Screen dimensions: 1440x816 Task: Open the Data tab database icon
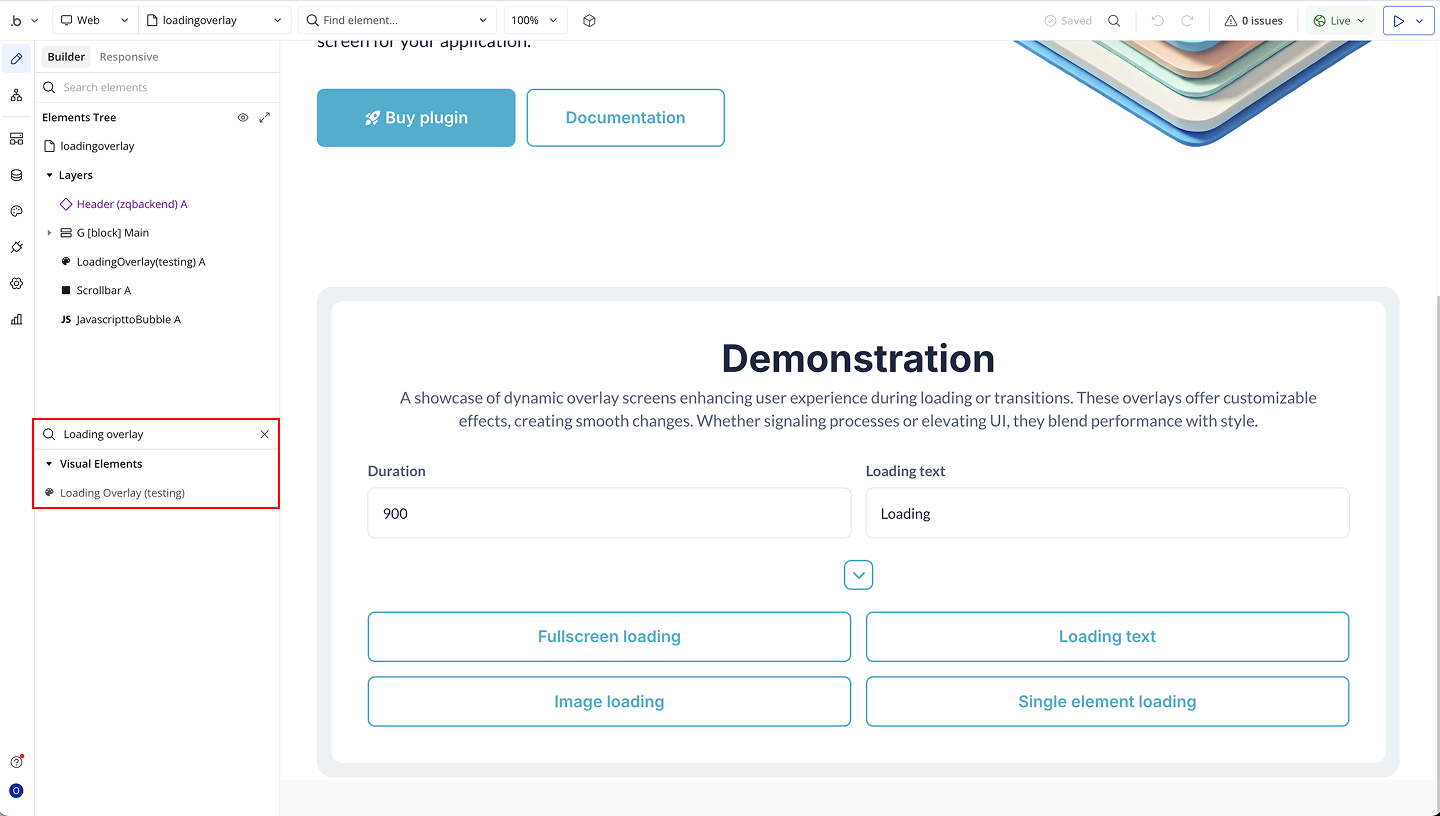pos(16,175)
